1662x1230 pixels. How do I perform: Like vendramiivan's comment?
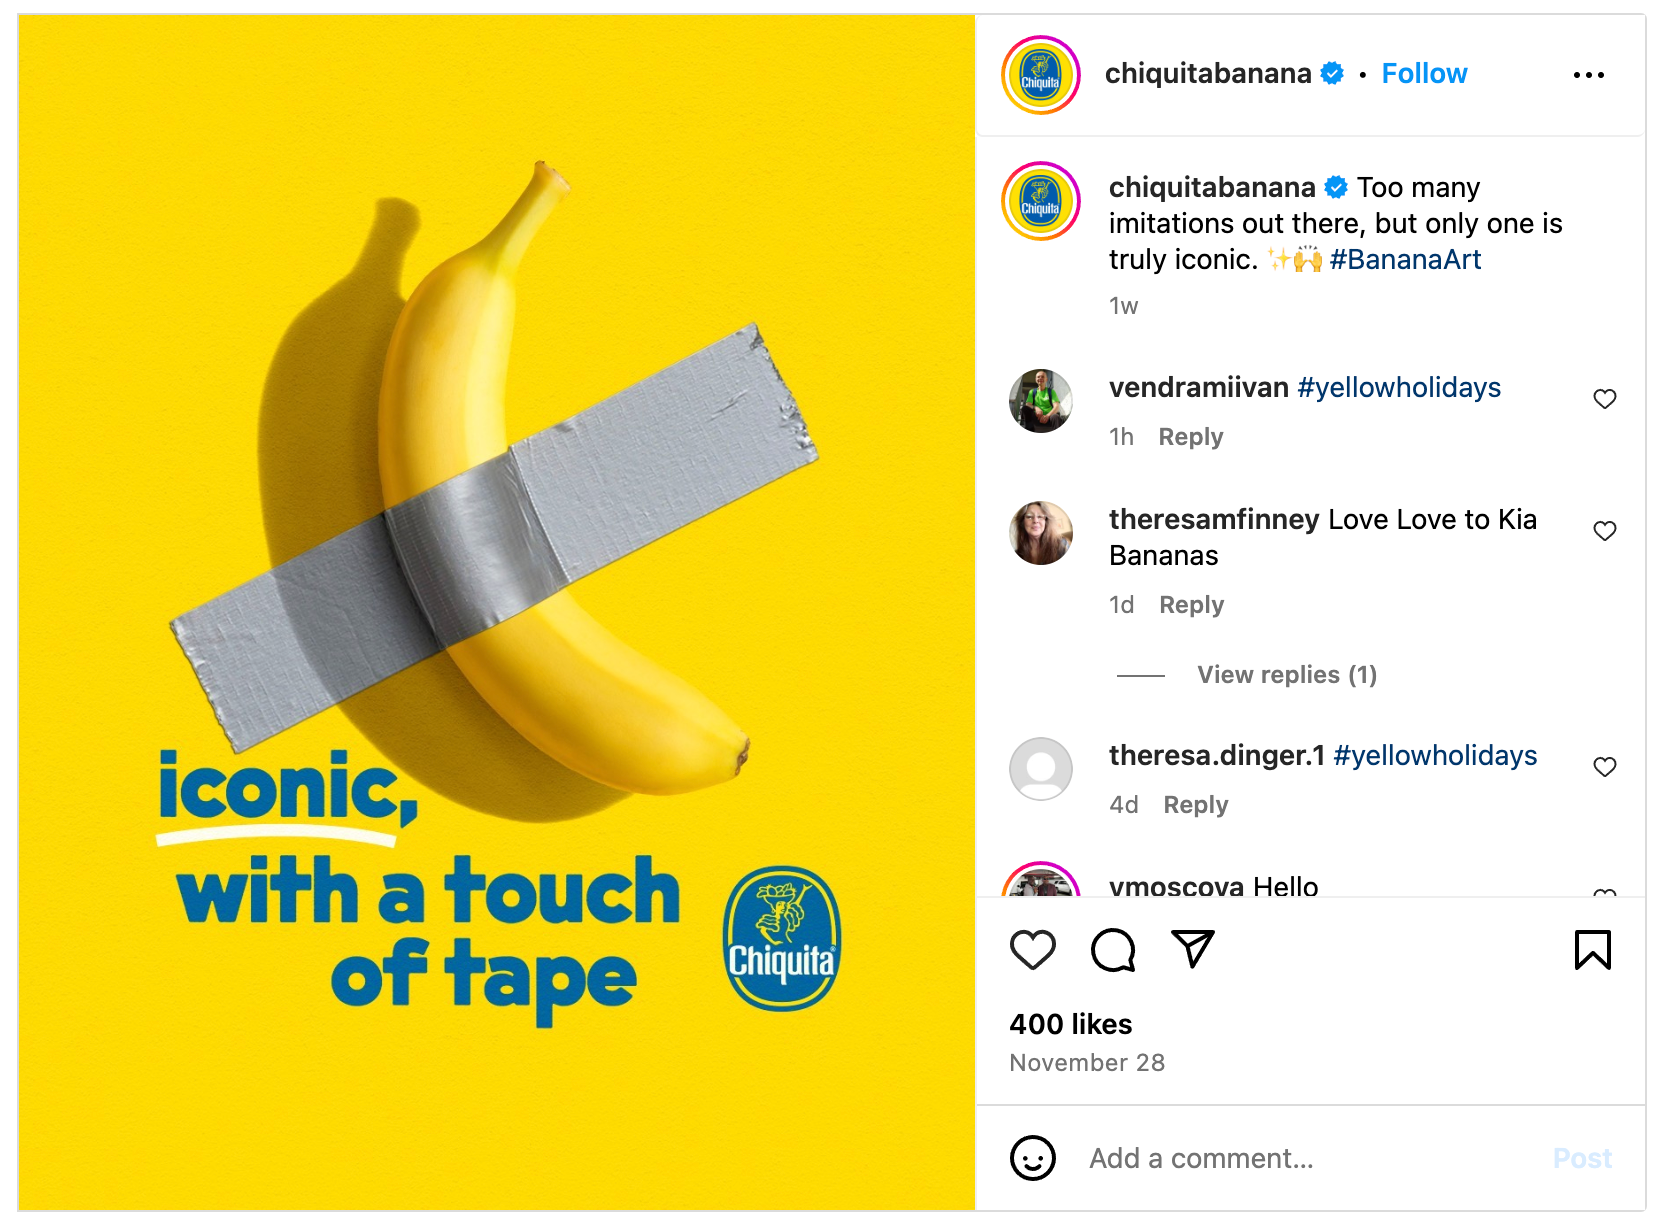click(1604, 399)
